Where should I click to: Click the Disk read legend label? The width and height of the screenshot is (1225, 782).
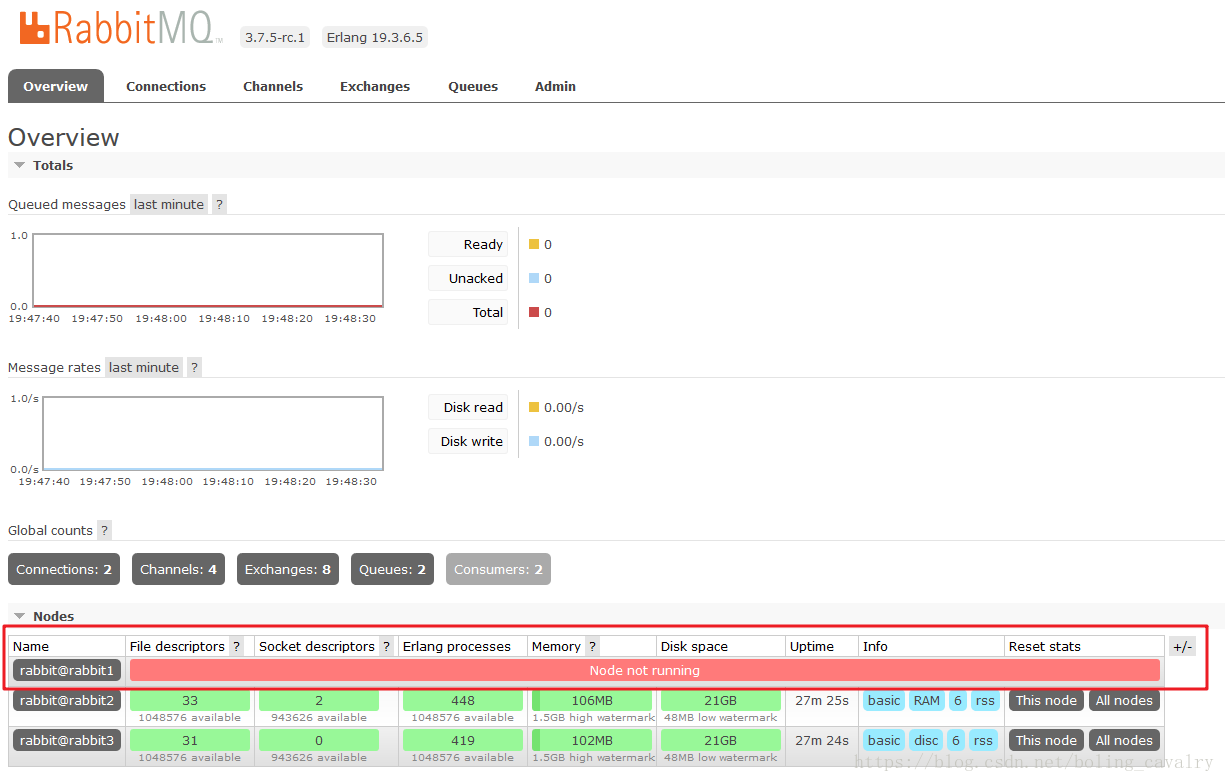coord(468,407)
